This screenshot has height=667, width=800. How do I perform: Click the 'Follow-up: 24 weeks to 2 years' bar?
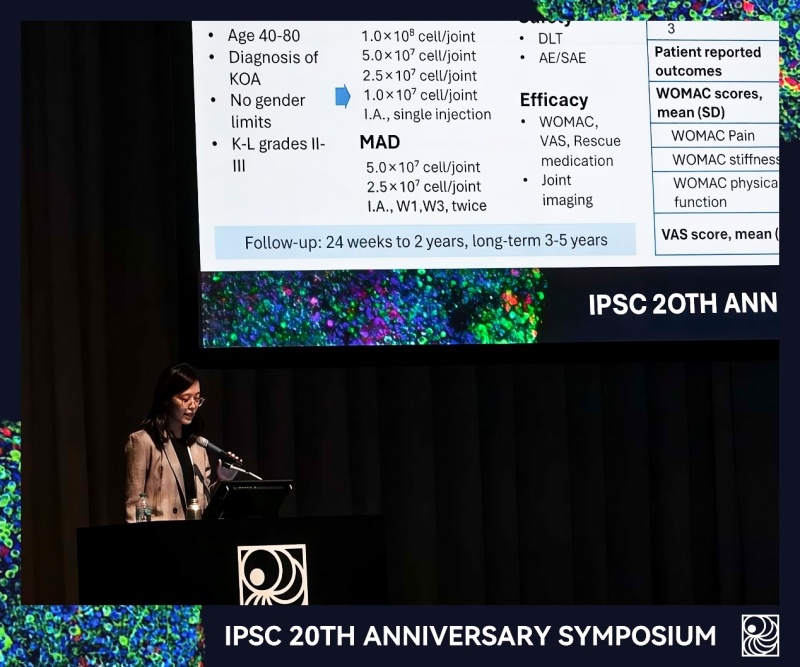(426, 241)
